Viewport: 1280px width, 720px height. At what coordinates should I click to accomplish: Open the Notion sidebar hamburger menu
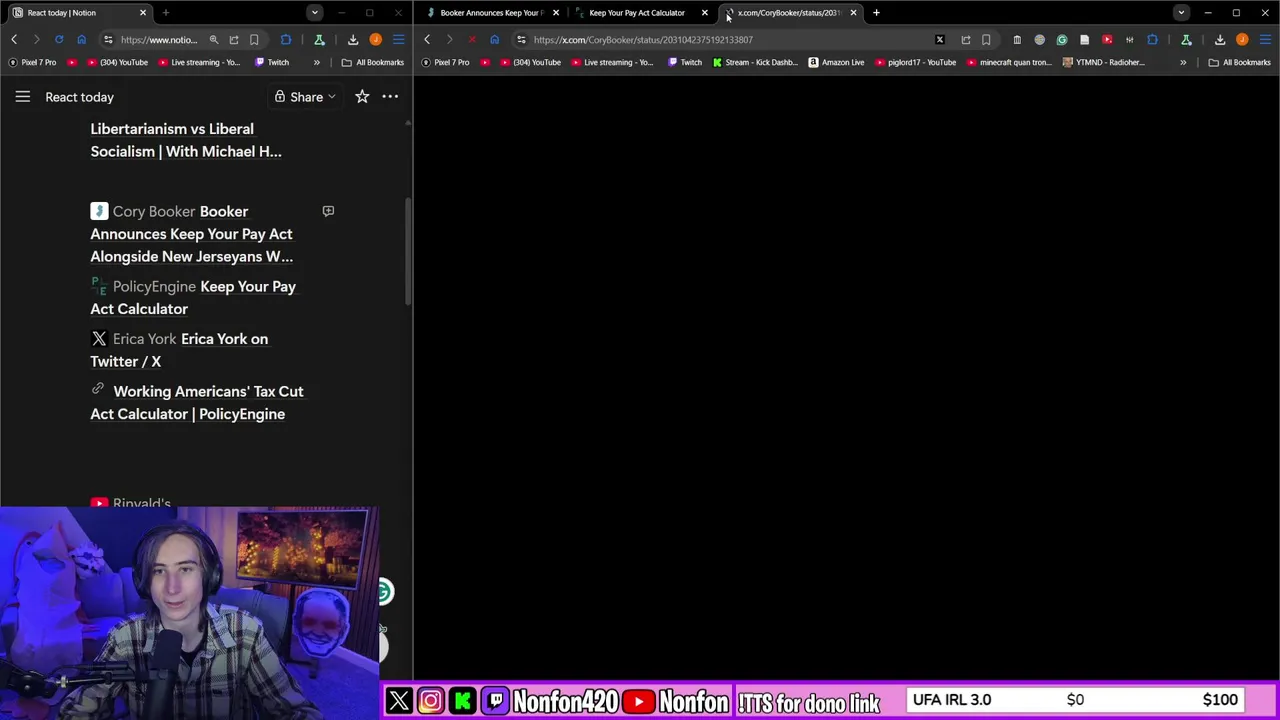22,97
